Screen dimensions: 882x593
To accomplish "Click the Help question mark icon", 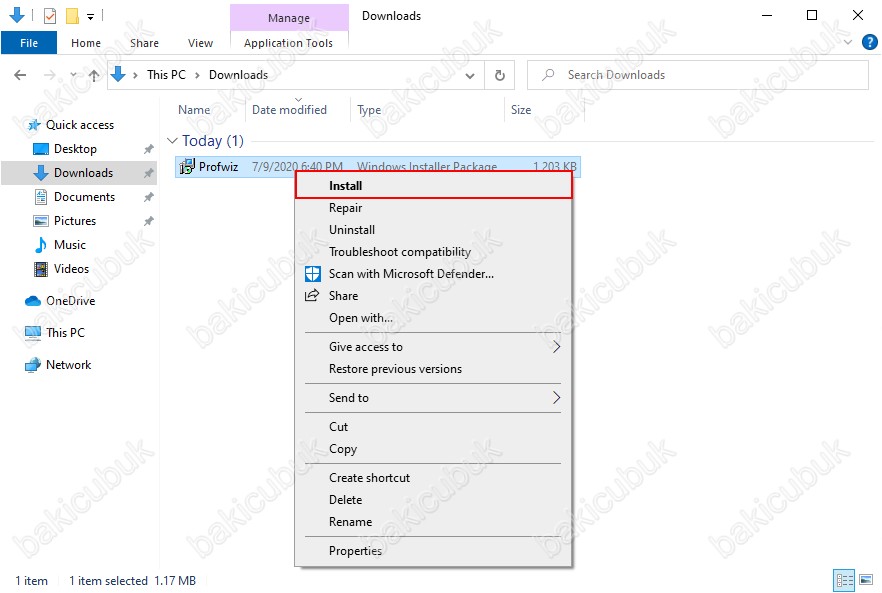I will pos(870,42).
